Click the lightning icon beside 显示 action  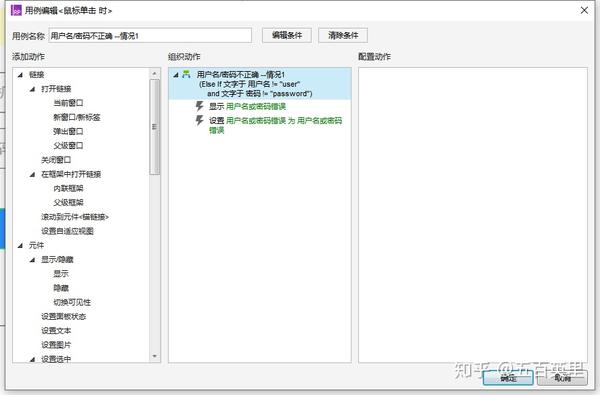click(199, 106)
